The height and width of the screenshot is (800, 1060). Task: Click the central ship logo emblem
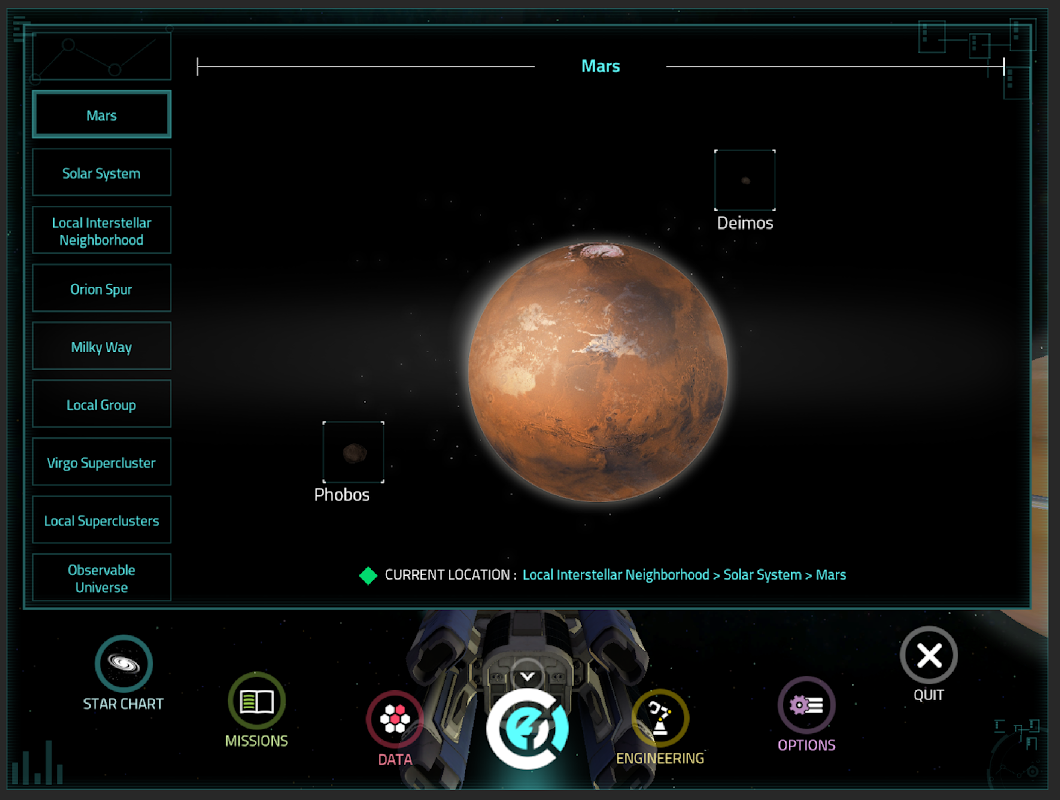[528, 728]
